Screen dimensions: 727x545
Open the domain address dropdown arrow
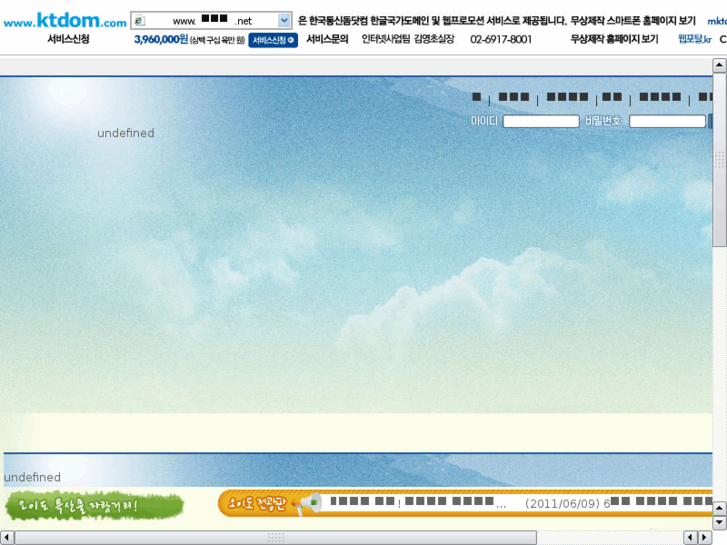click(284, 20)
